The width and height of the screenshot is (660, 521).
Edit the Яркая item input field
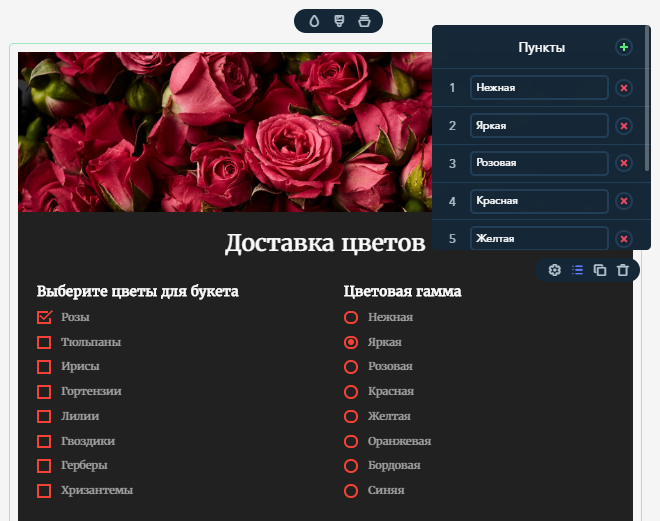[x=539, y=125]
